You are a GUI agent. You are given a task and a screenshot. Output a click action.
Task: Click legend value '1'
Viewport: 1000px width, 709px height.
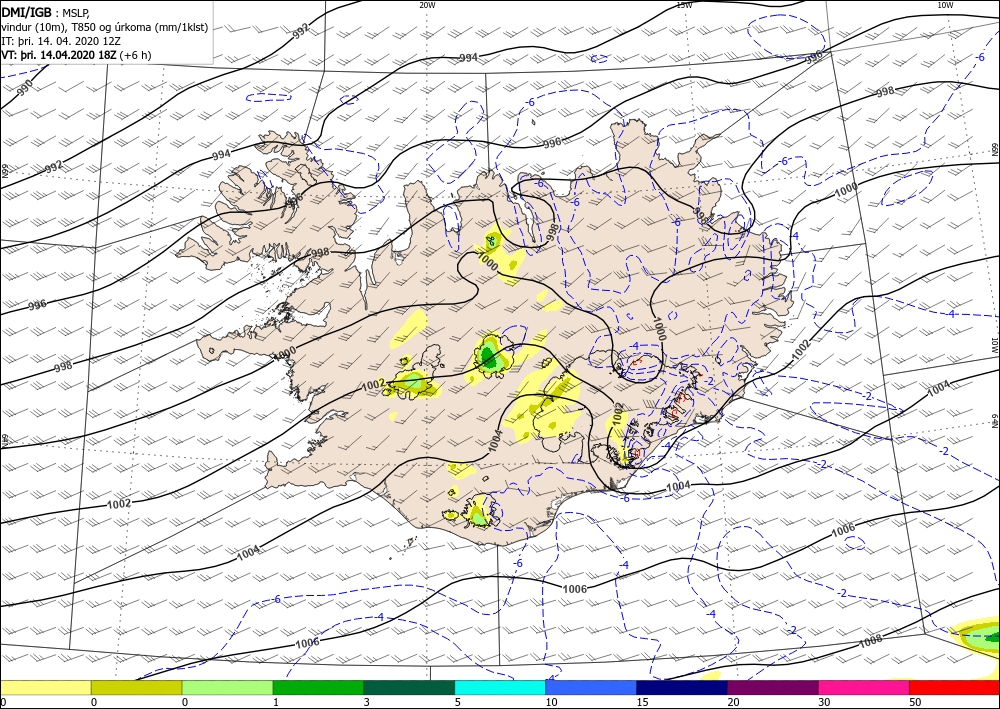click(x=276, y=702)
